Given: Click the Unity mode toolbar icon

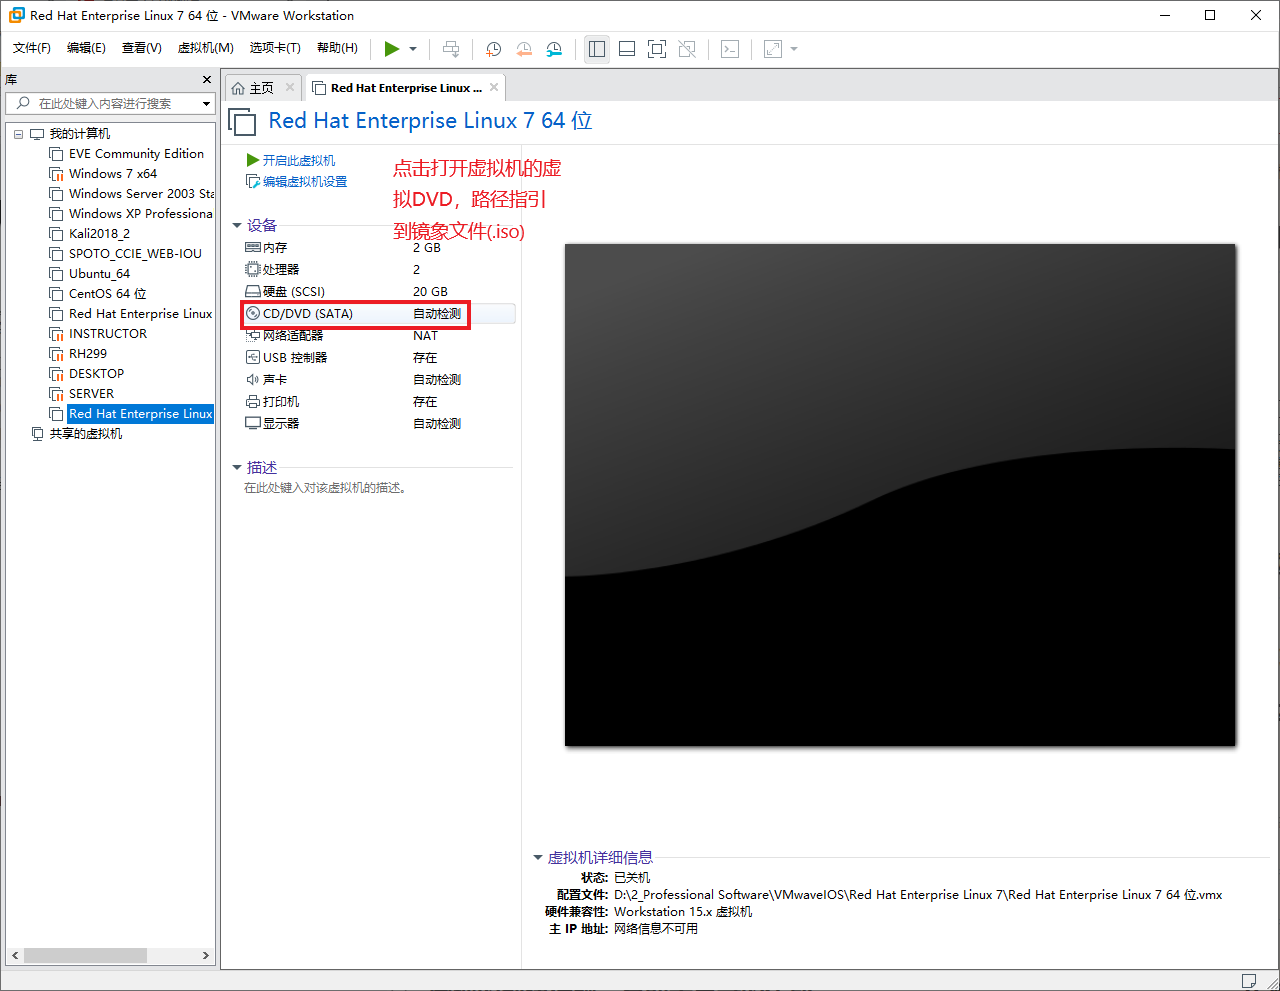Looking at the screenshot, I should [x=687, y=49].
